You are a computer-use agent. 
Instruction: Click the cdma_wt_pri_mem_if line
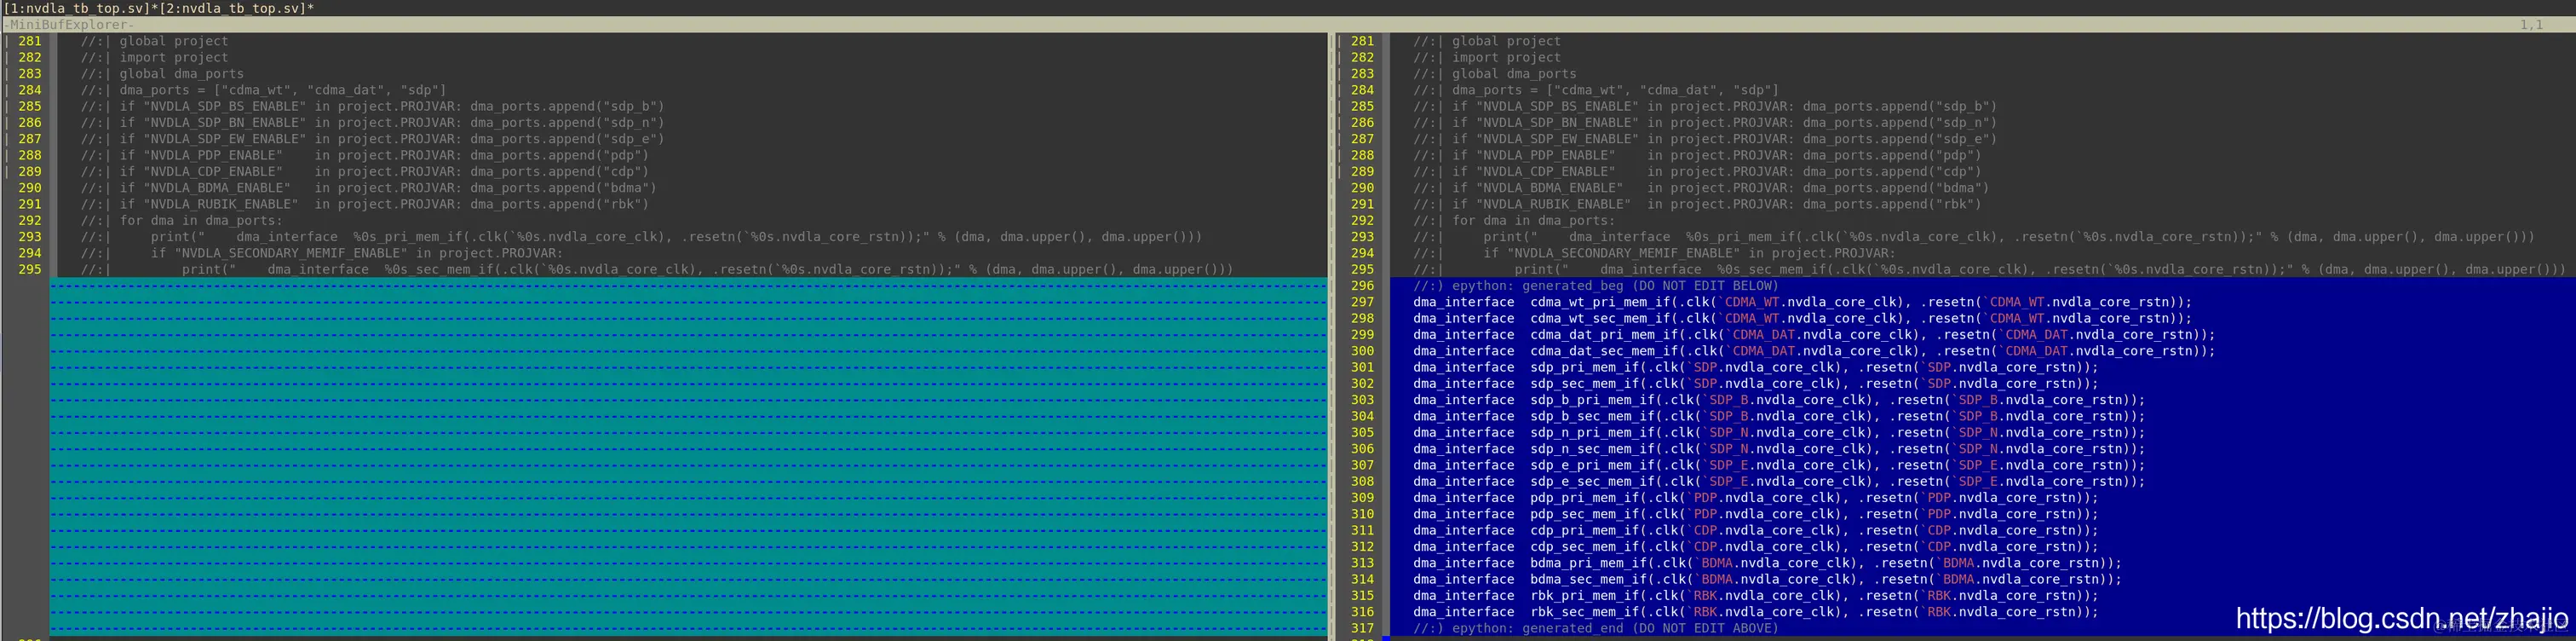coord(1802,302)
